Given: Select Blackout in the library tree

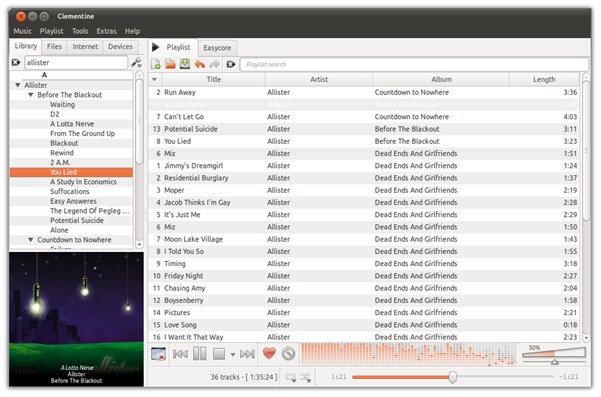Looking at the screenshot, I should click(x=64, y=143).
